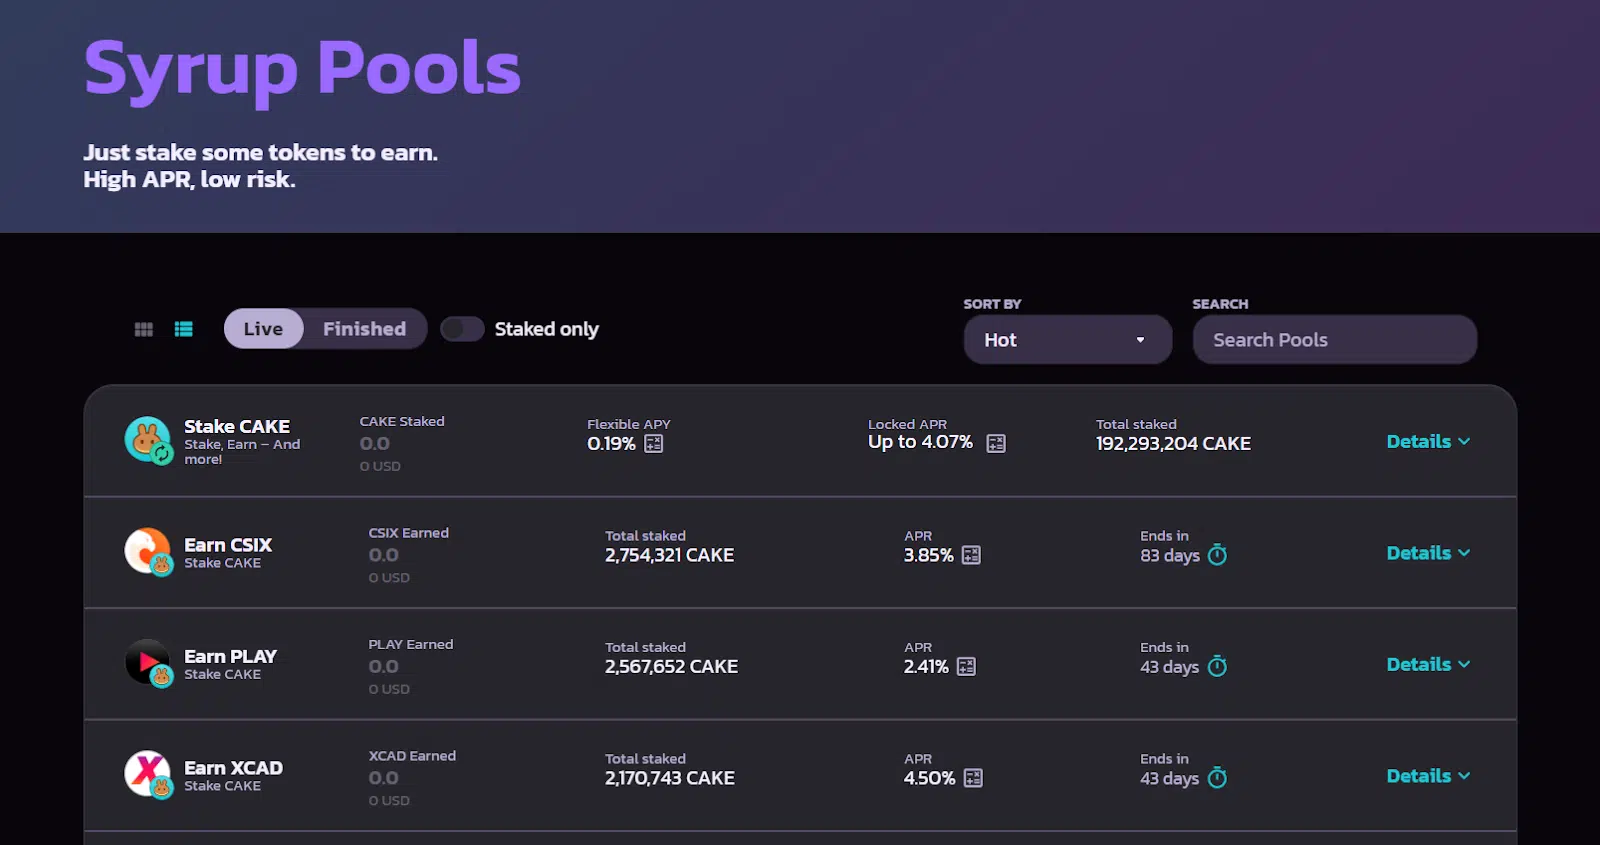
Task: Focus the Search Pools field
Action: 1335,340
